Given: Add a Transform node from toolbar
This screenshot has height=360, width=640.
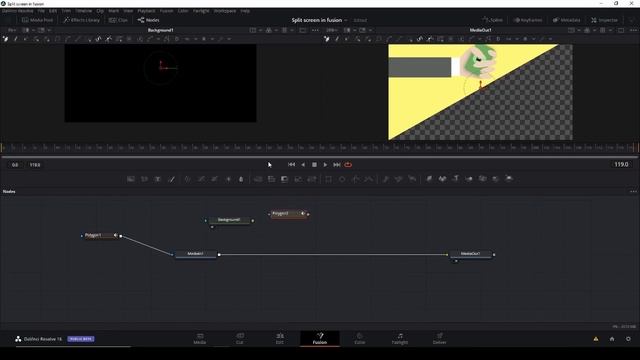Looking at the screenshot, I should pos(312,179).
